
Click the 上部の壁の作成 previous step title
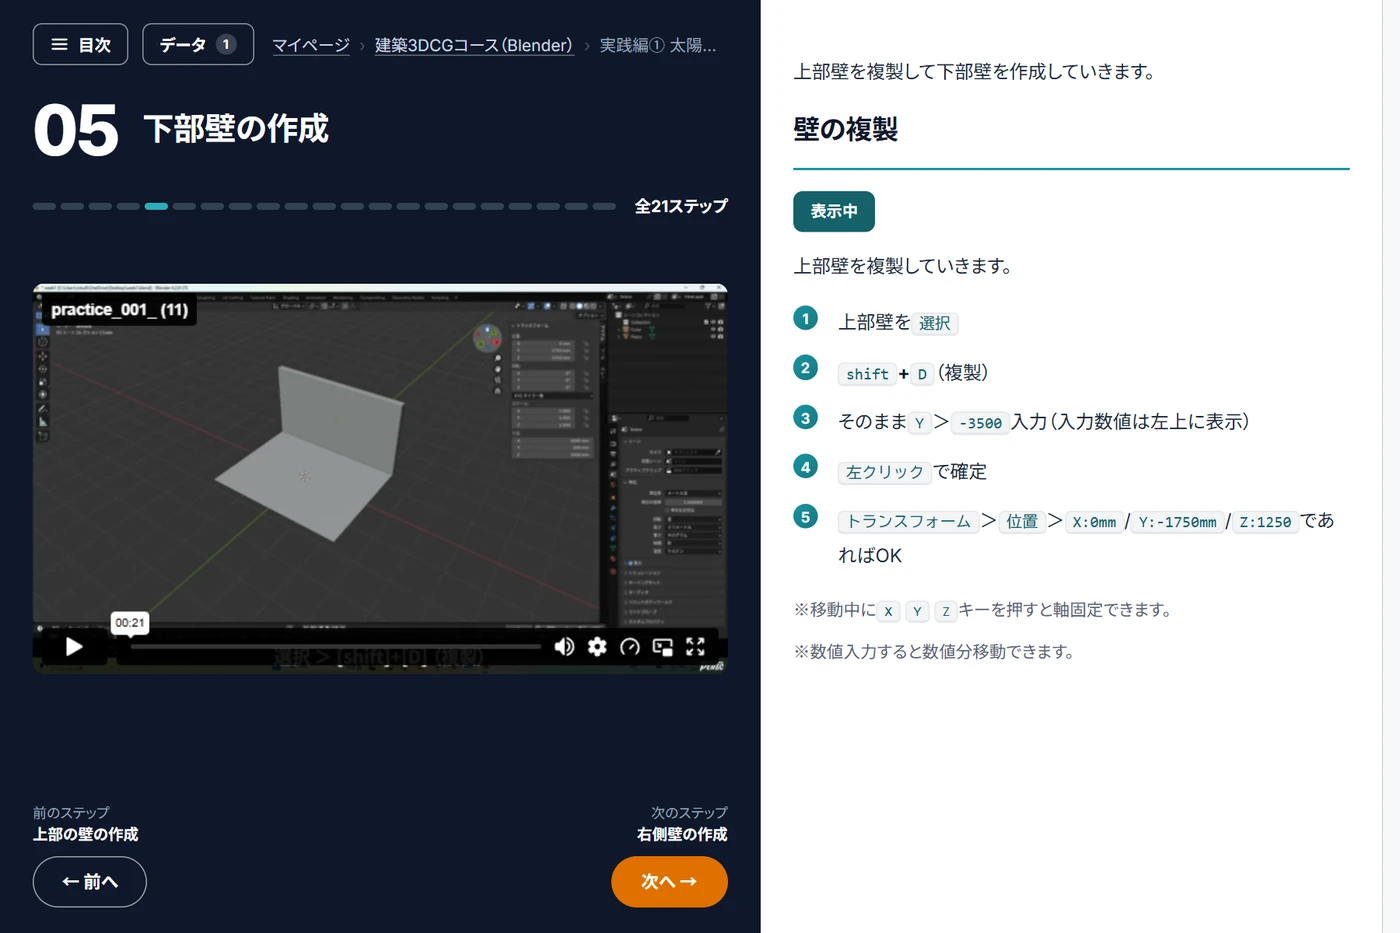(x=86, y=834)
